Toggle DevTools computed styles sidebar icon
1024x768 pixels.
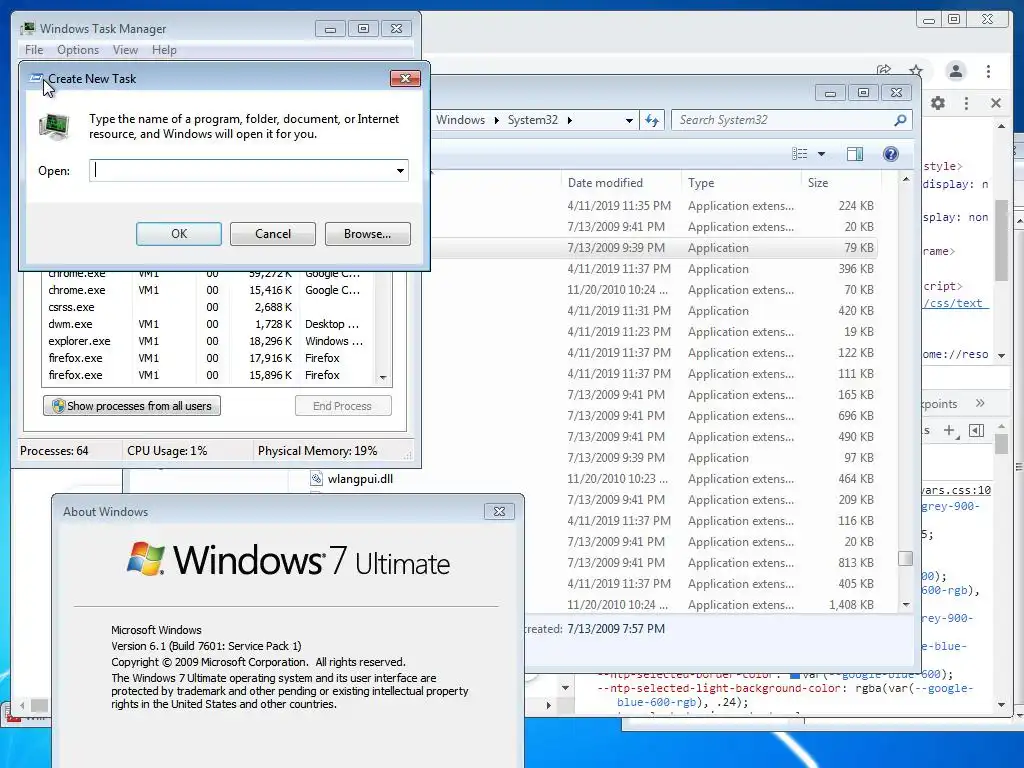point(976,430)
